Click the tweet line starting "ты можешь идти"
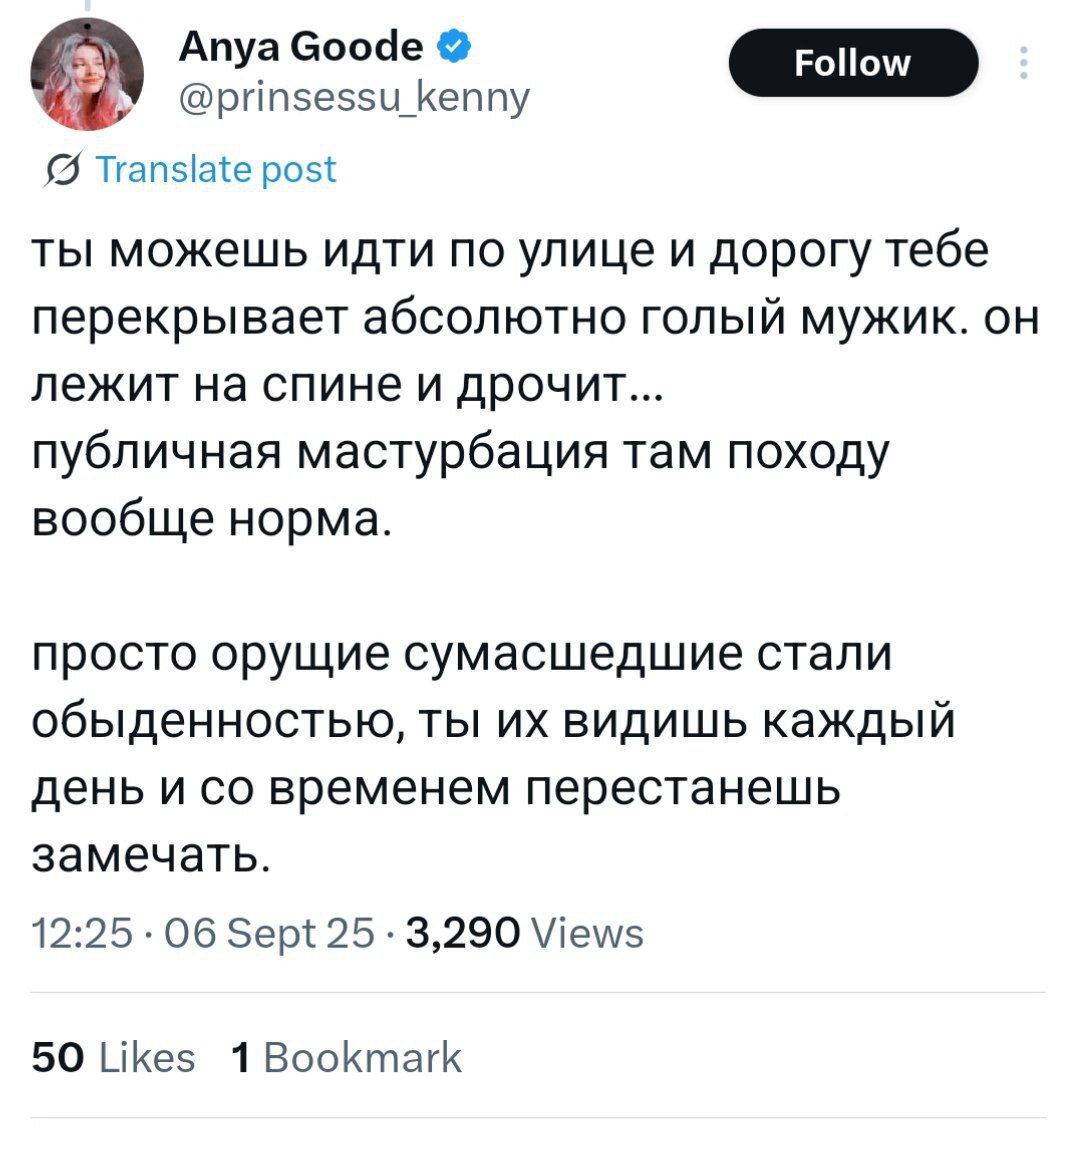Screen dimensions: 1080x1151 point(511,250)
